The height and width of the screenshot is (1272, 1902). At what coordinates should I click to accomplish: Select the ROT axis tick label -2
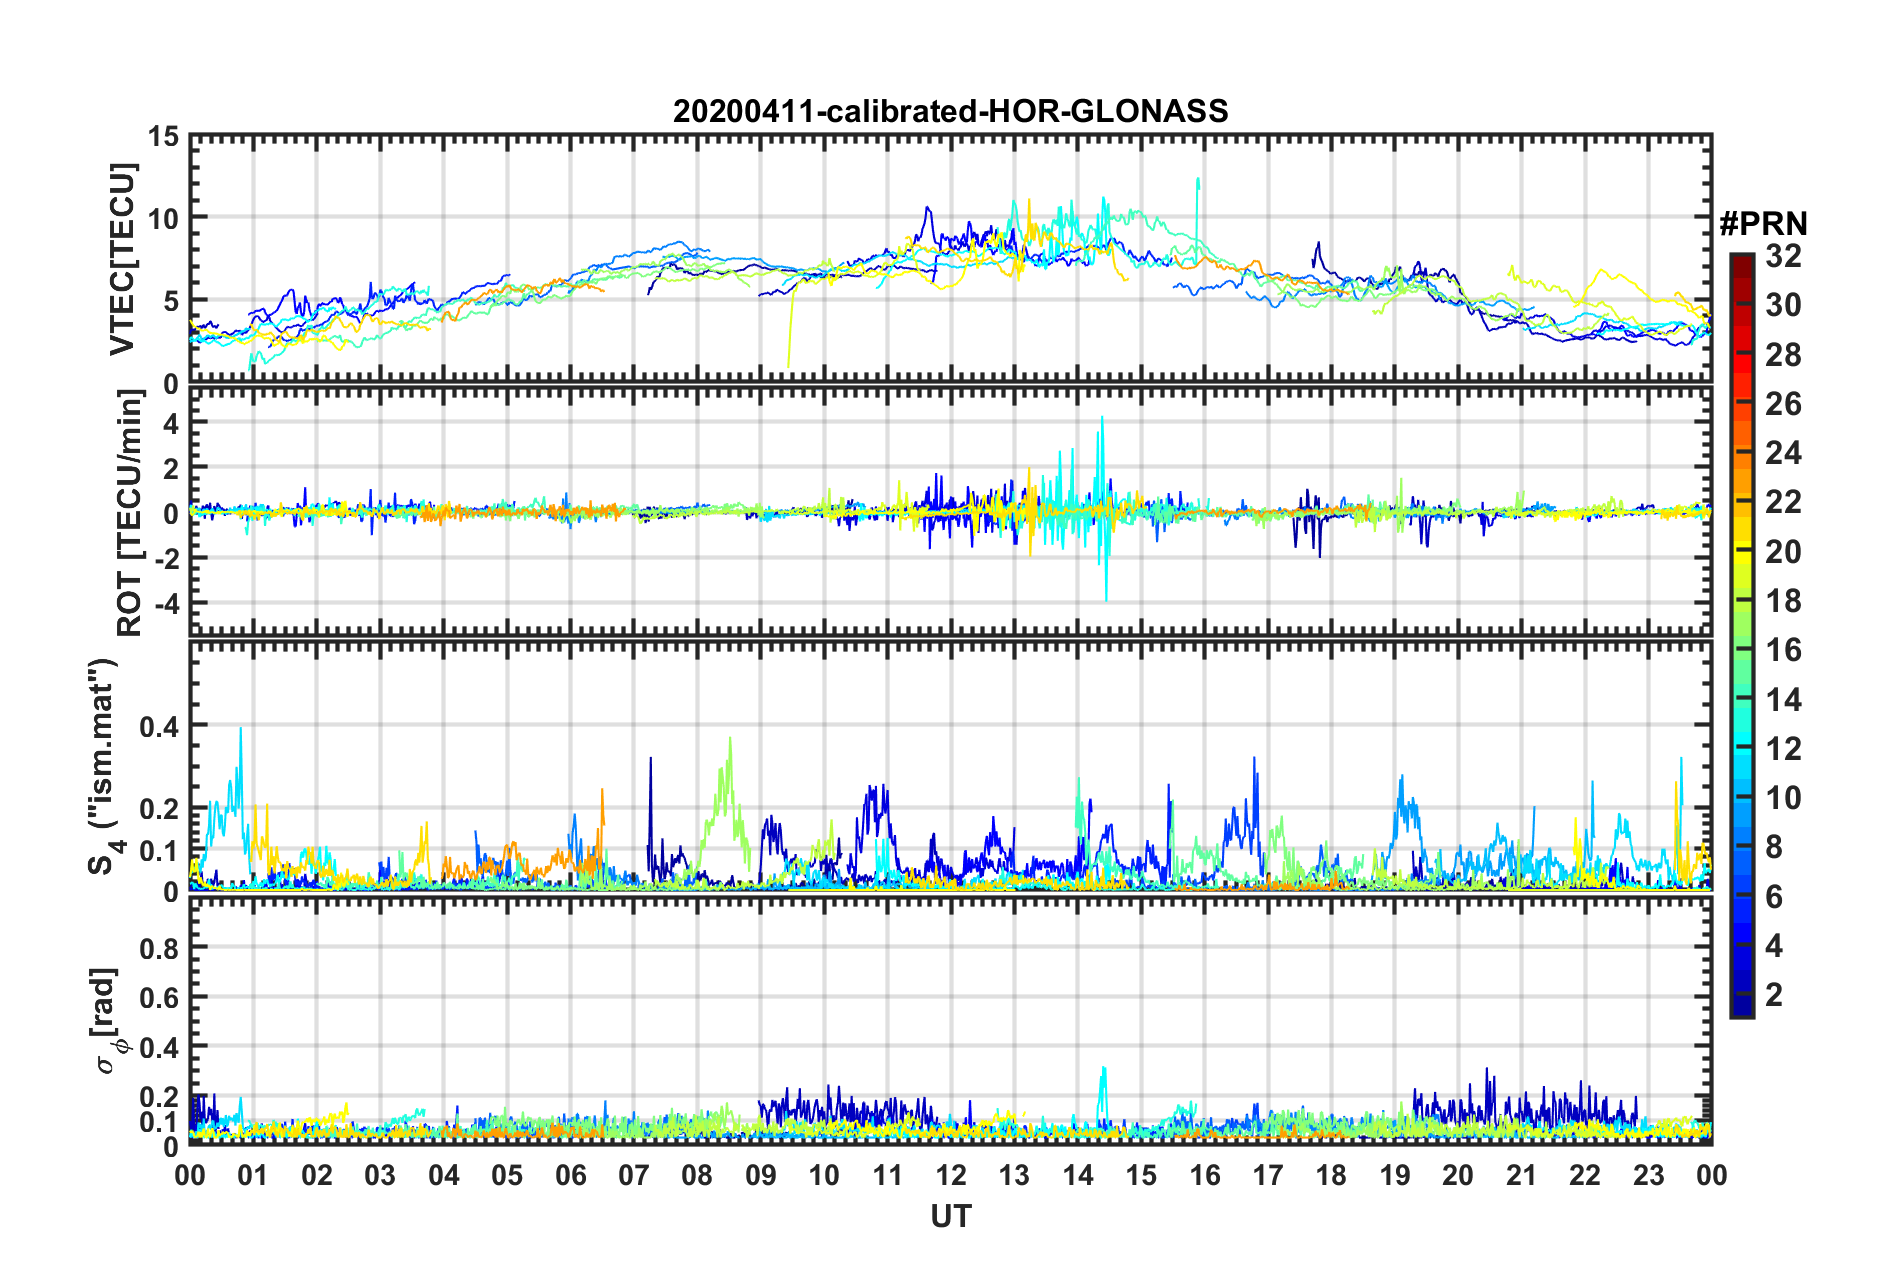(165, 558)
